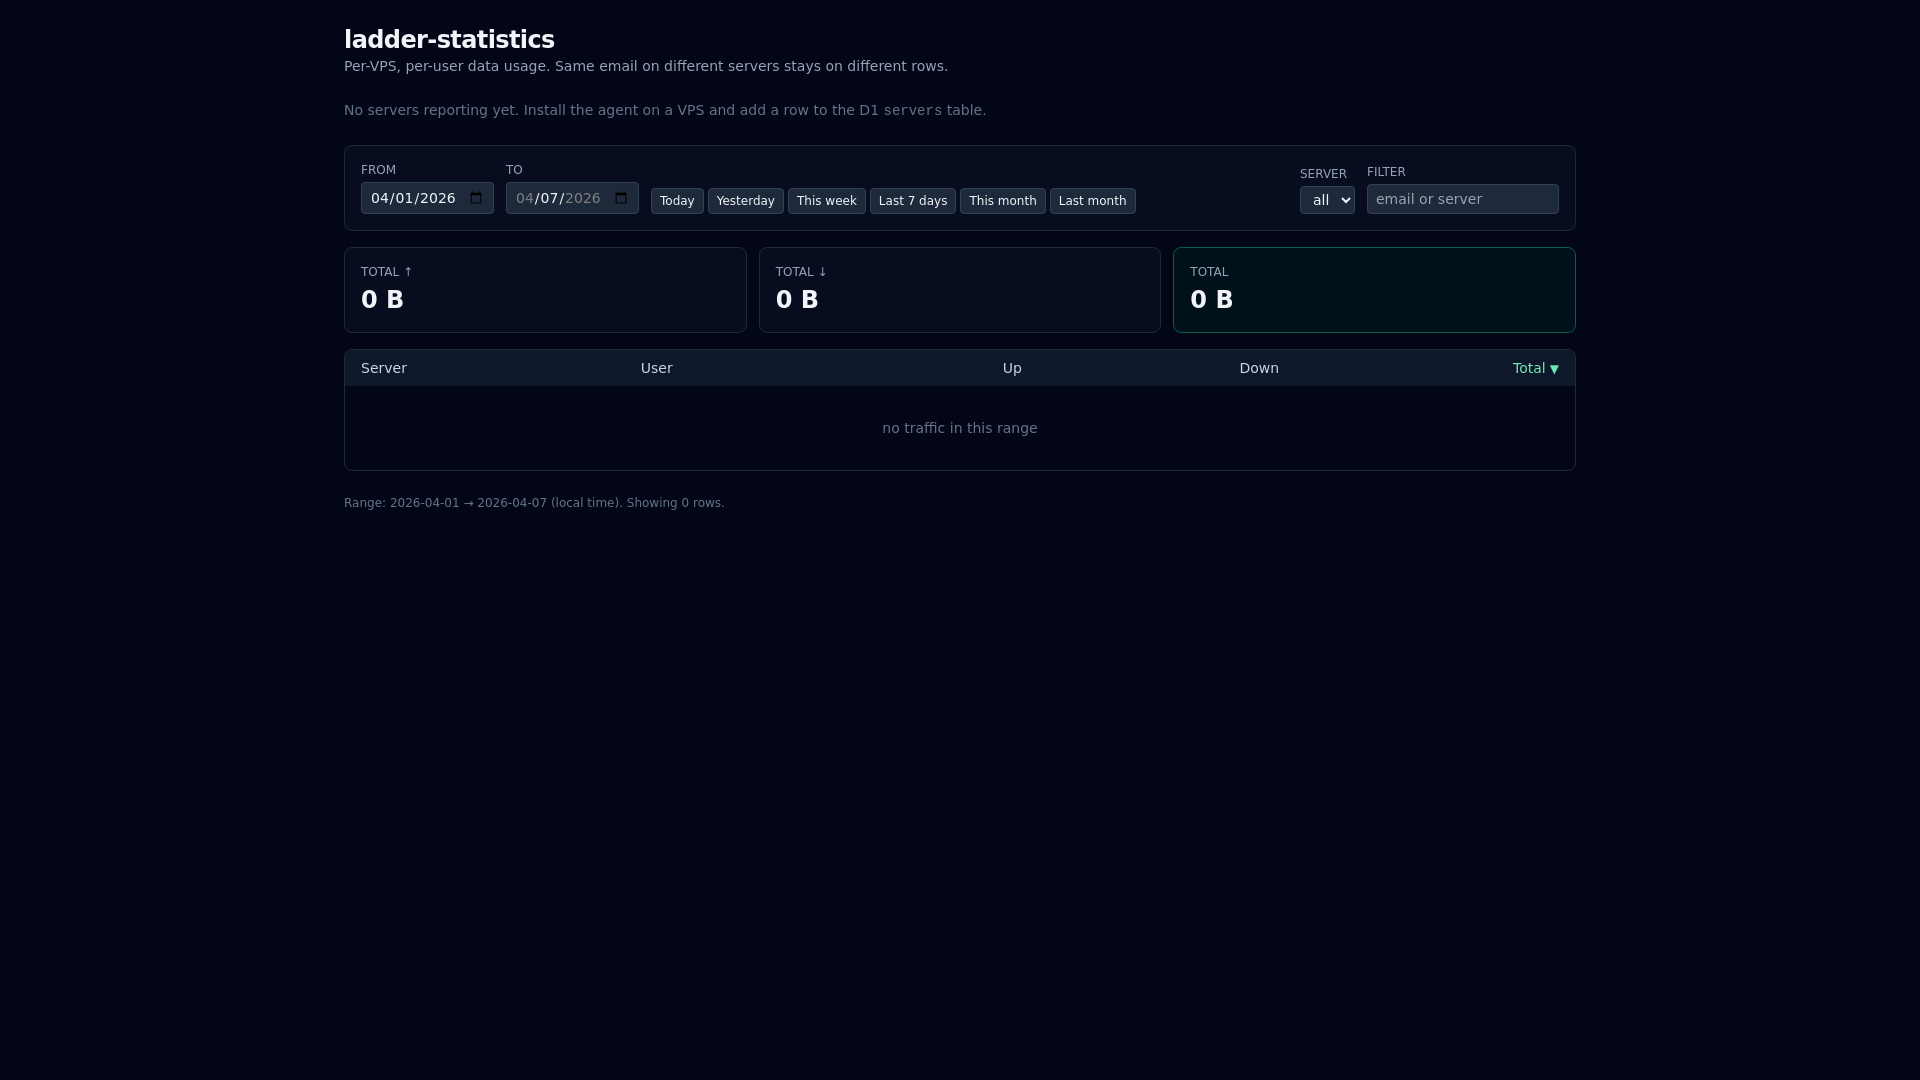Click the ladder-statistics page title
This screenshot has width=1920, height=1080.
pyautogui.click(x=449, y=39)
